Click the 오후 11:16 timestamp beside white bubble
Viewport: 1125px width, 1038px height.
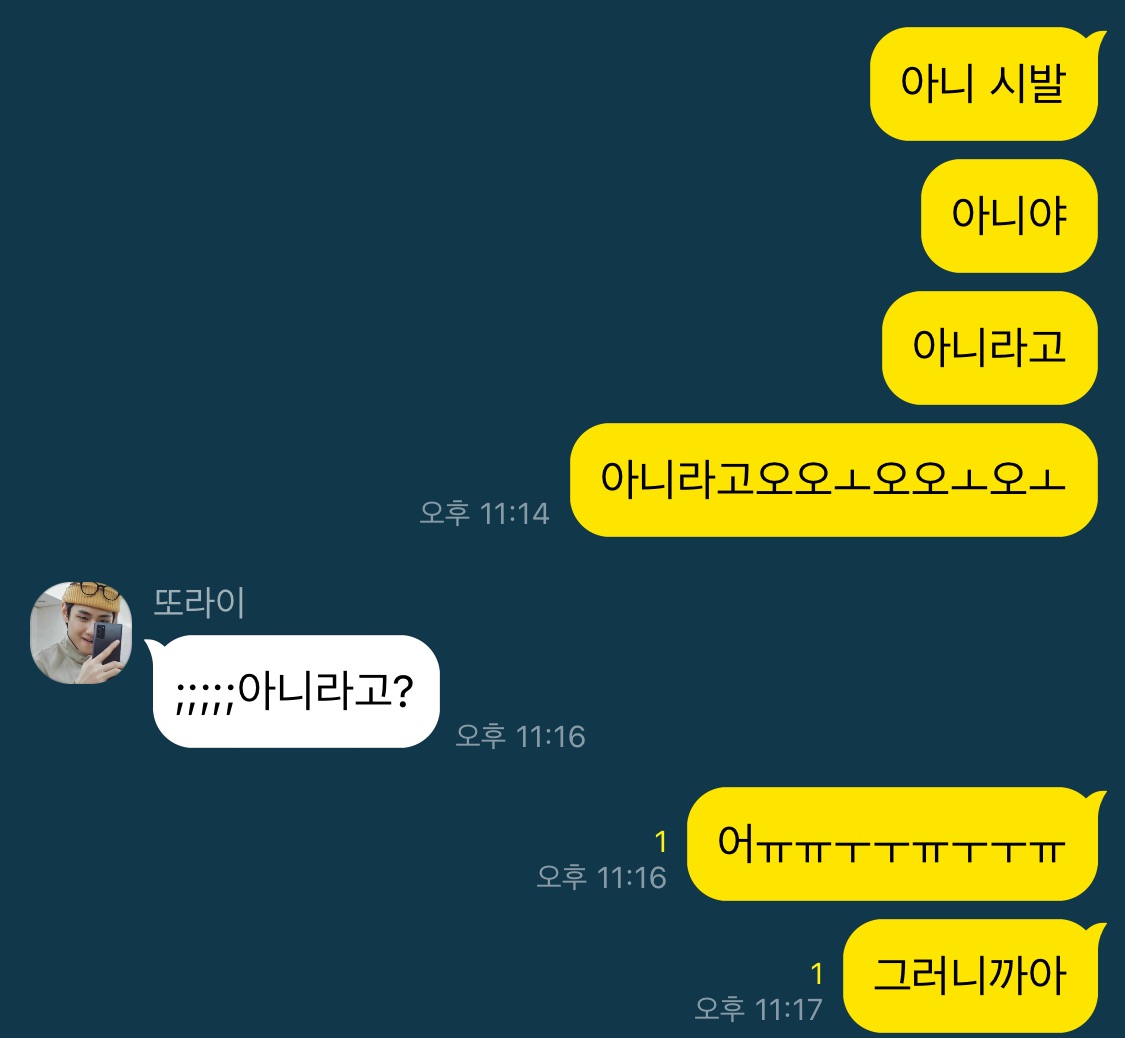(520, 737)
